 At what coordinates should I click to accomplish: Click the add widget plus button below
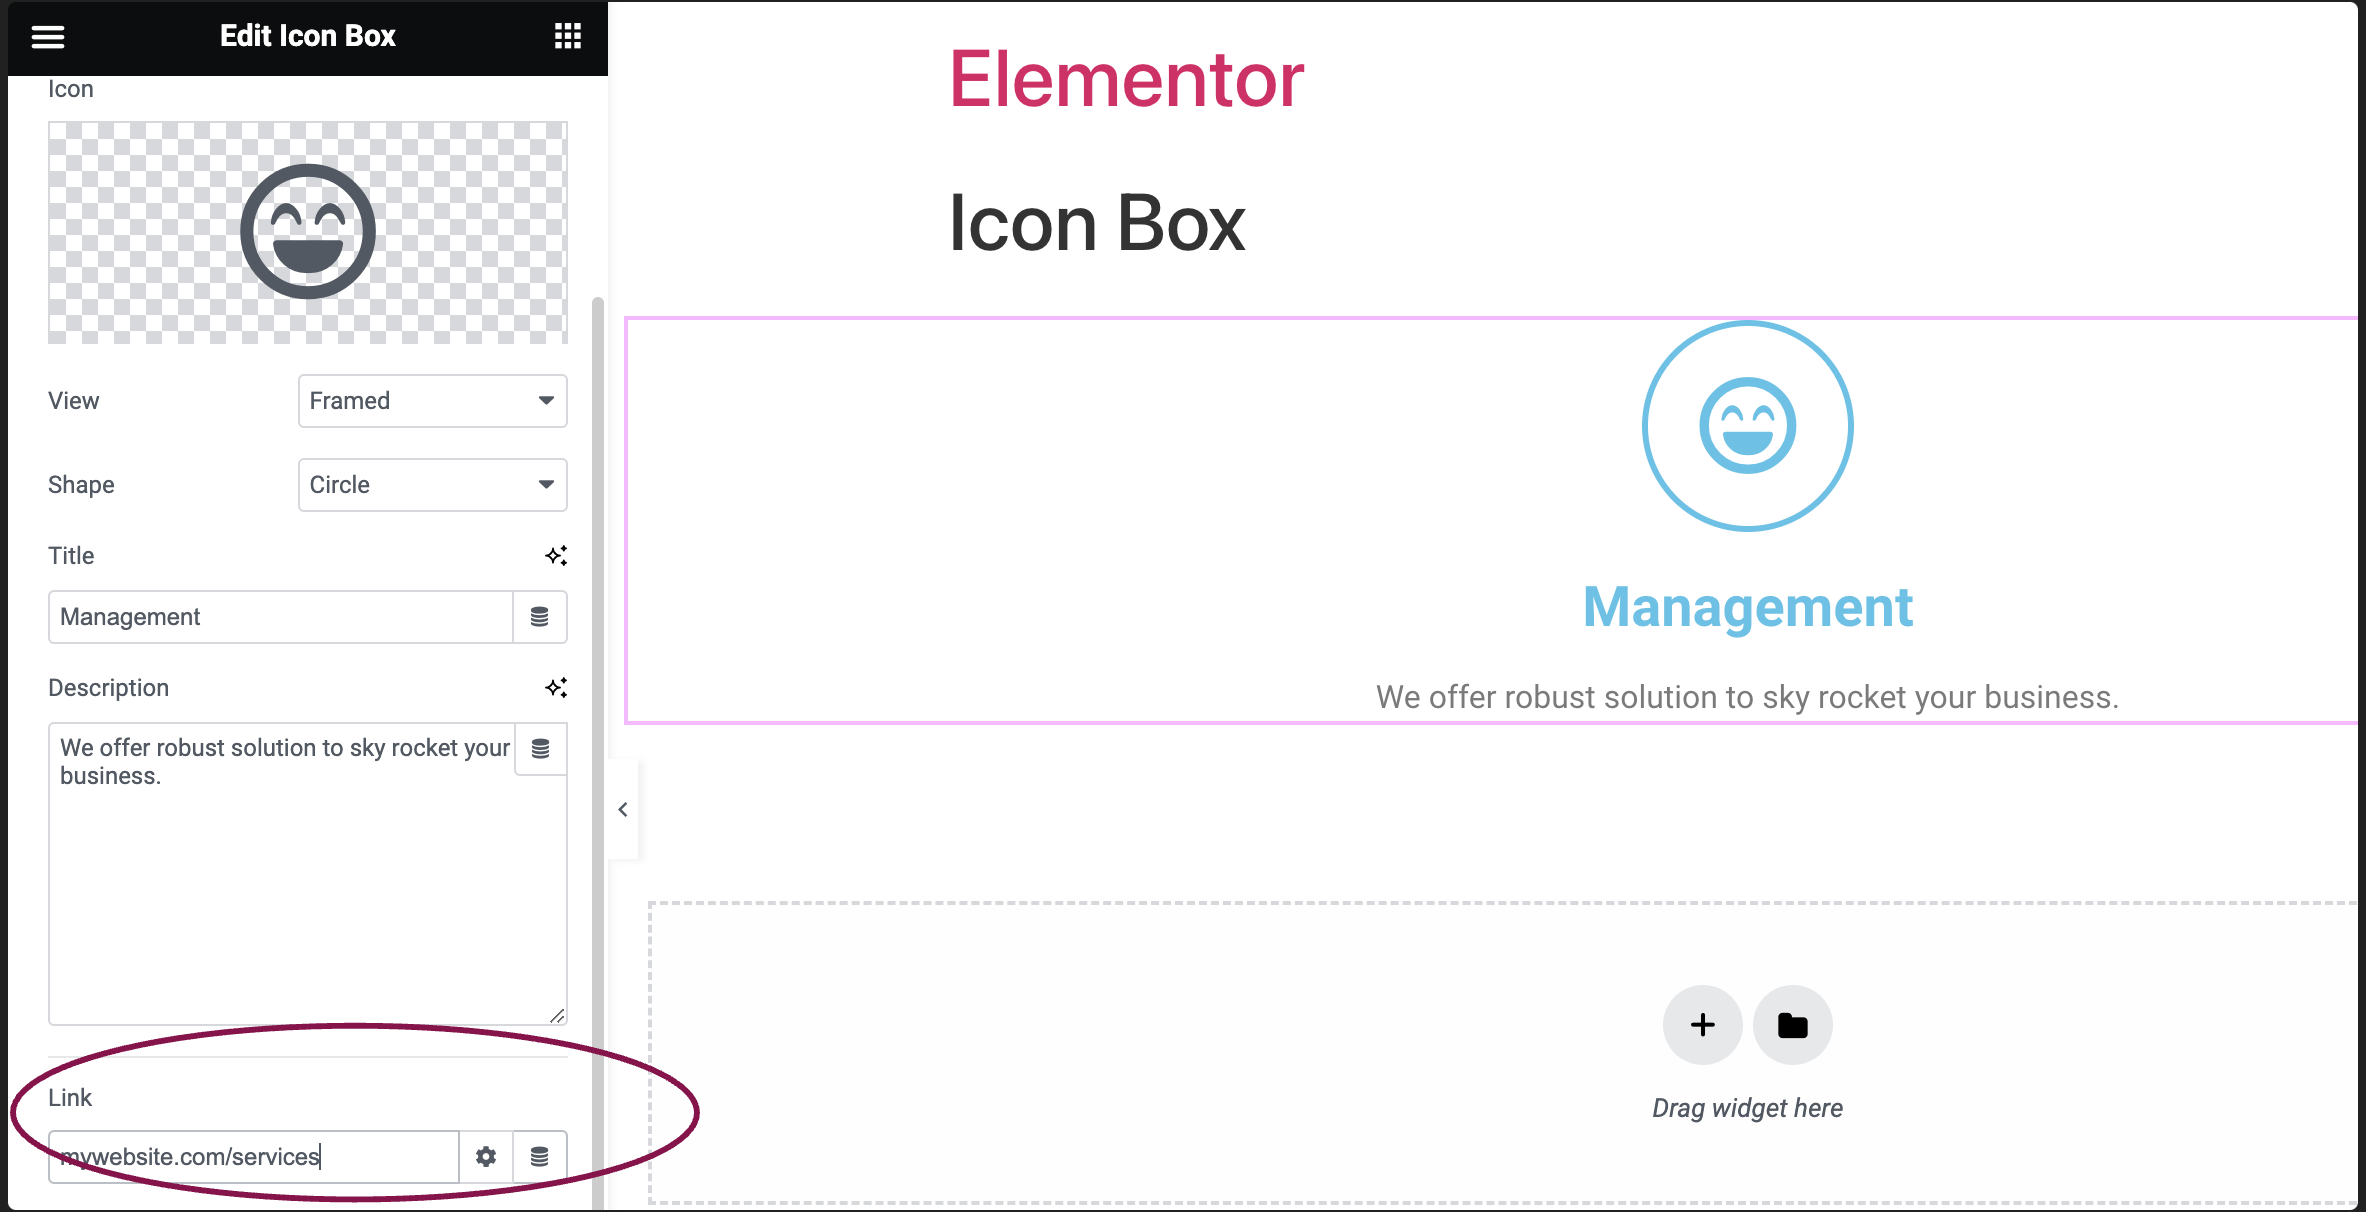(1701, 1023)
